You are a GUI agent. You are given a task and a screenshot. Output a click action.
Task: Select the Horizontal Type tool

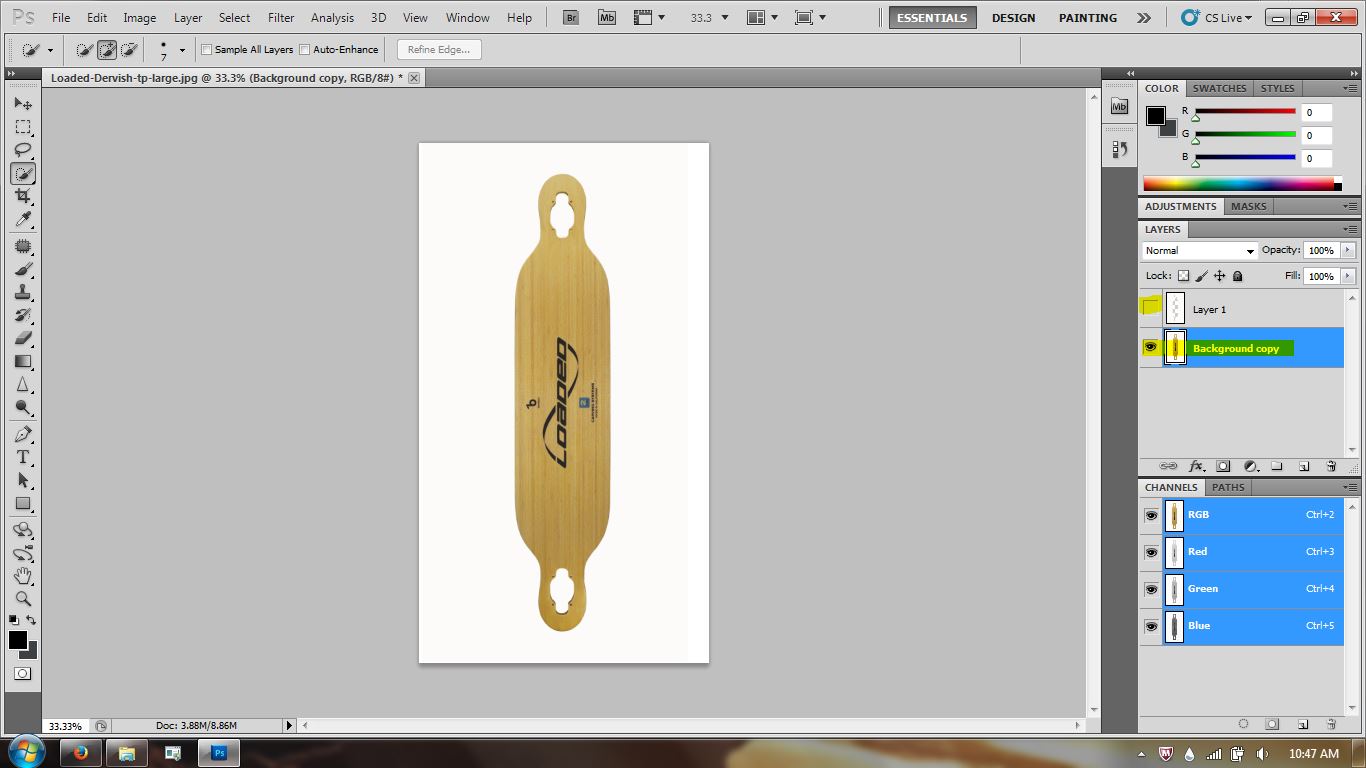(23, 457)
